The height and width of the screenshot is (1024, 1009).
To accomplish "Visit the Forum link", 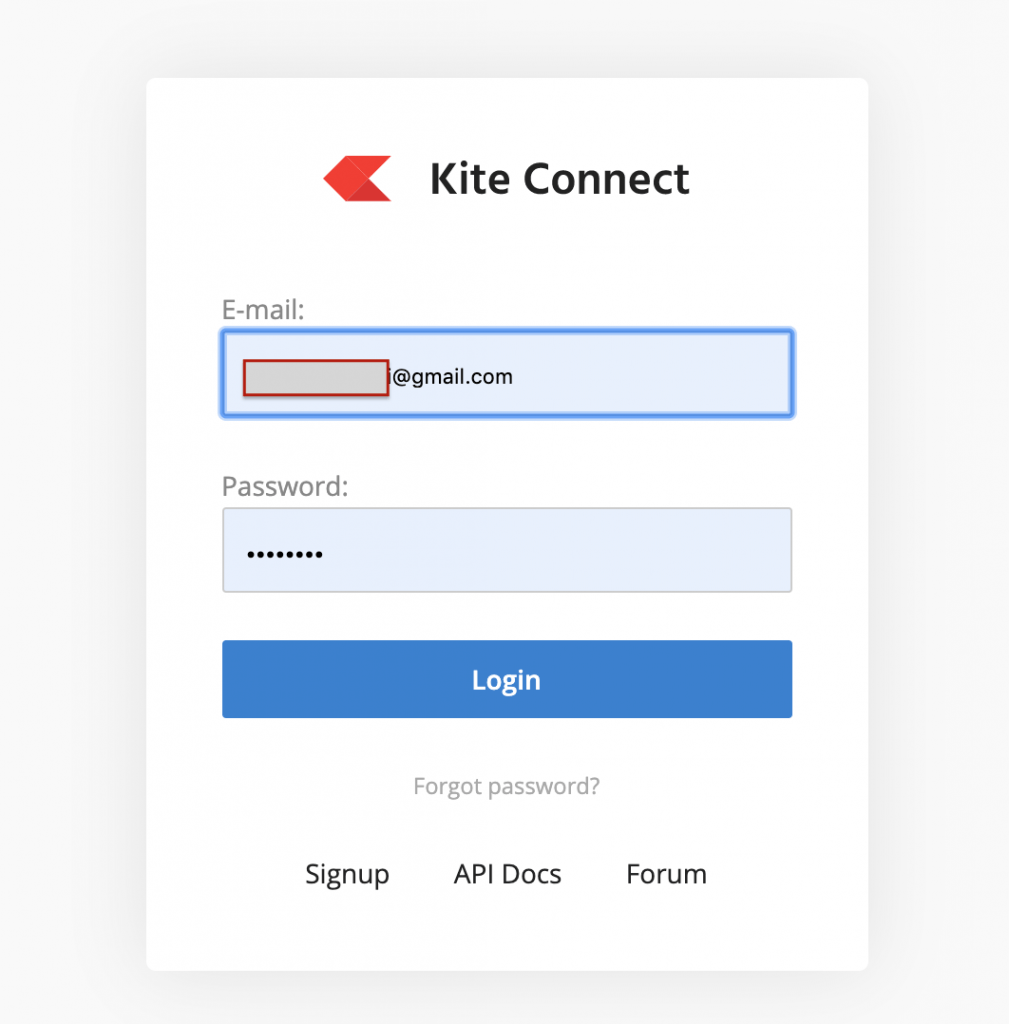I will click(x=666, y=874).
